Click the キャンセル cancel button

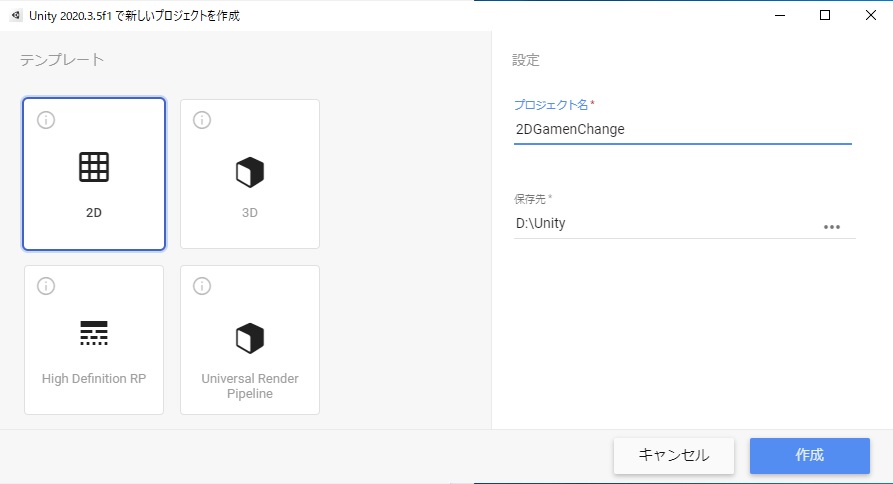[x=674, y=456]
